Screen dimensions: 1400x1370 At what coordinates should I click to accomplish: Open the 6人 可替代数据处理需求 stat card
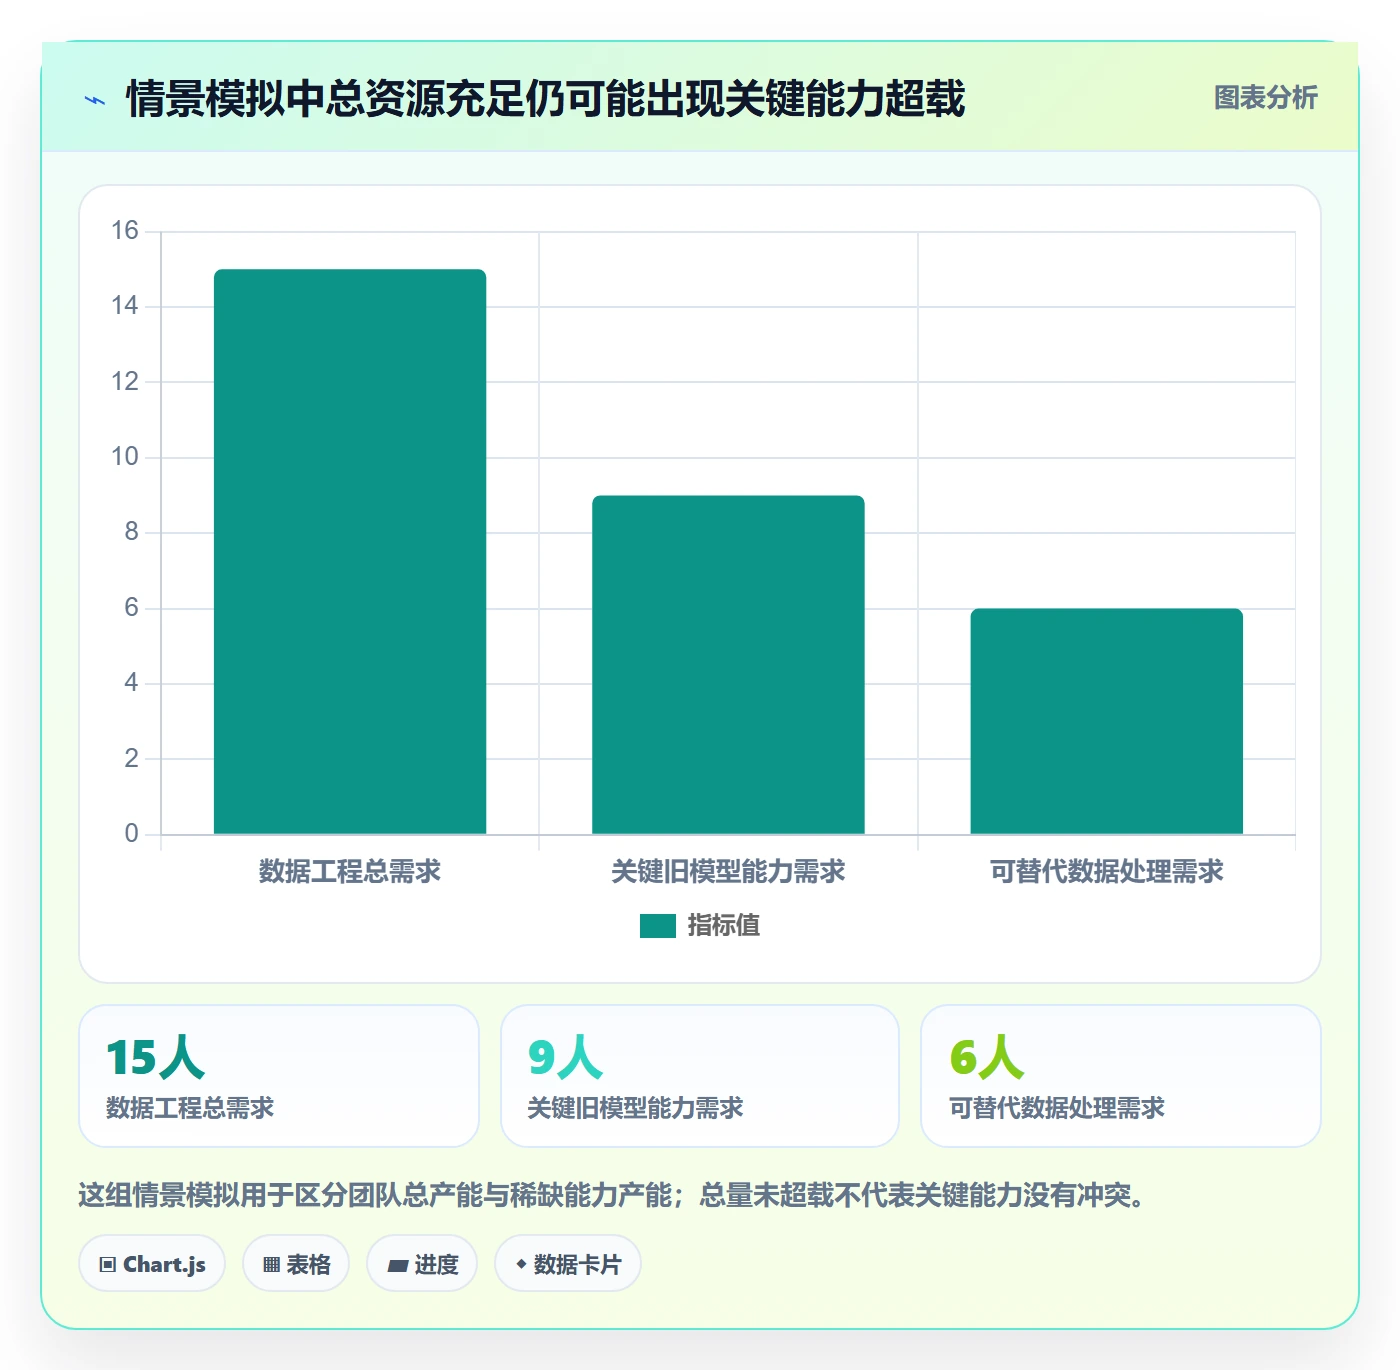click(1121, 1076)
